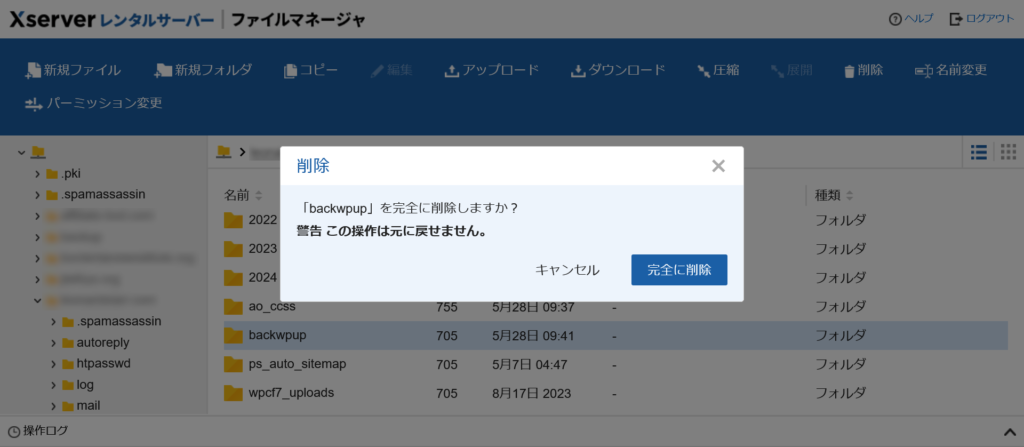Click the breadcrumb root folder icon
Image resolution: width=1024 pixels, height=447 pixels.
(224, 152)
